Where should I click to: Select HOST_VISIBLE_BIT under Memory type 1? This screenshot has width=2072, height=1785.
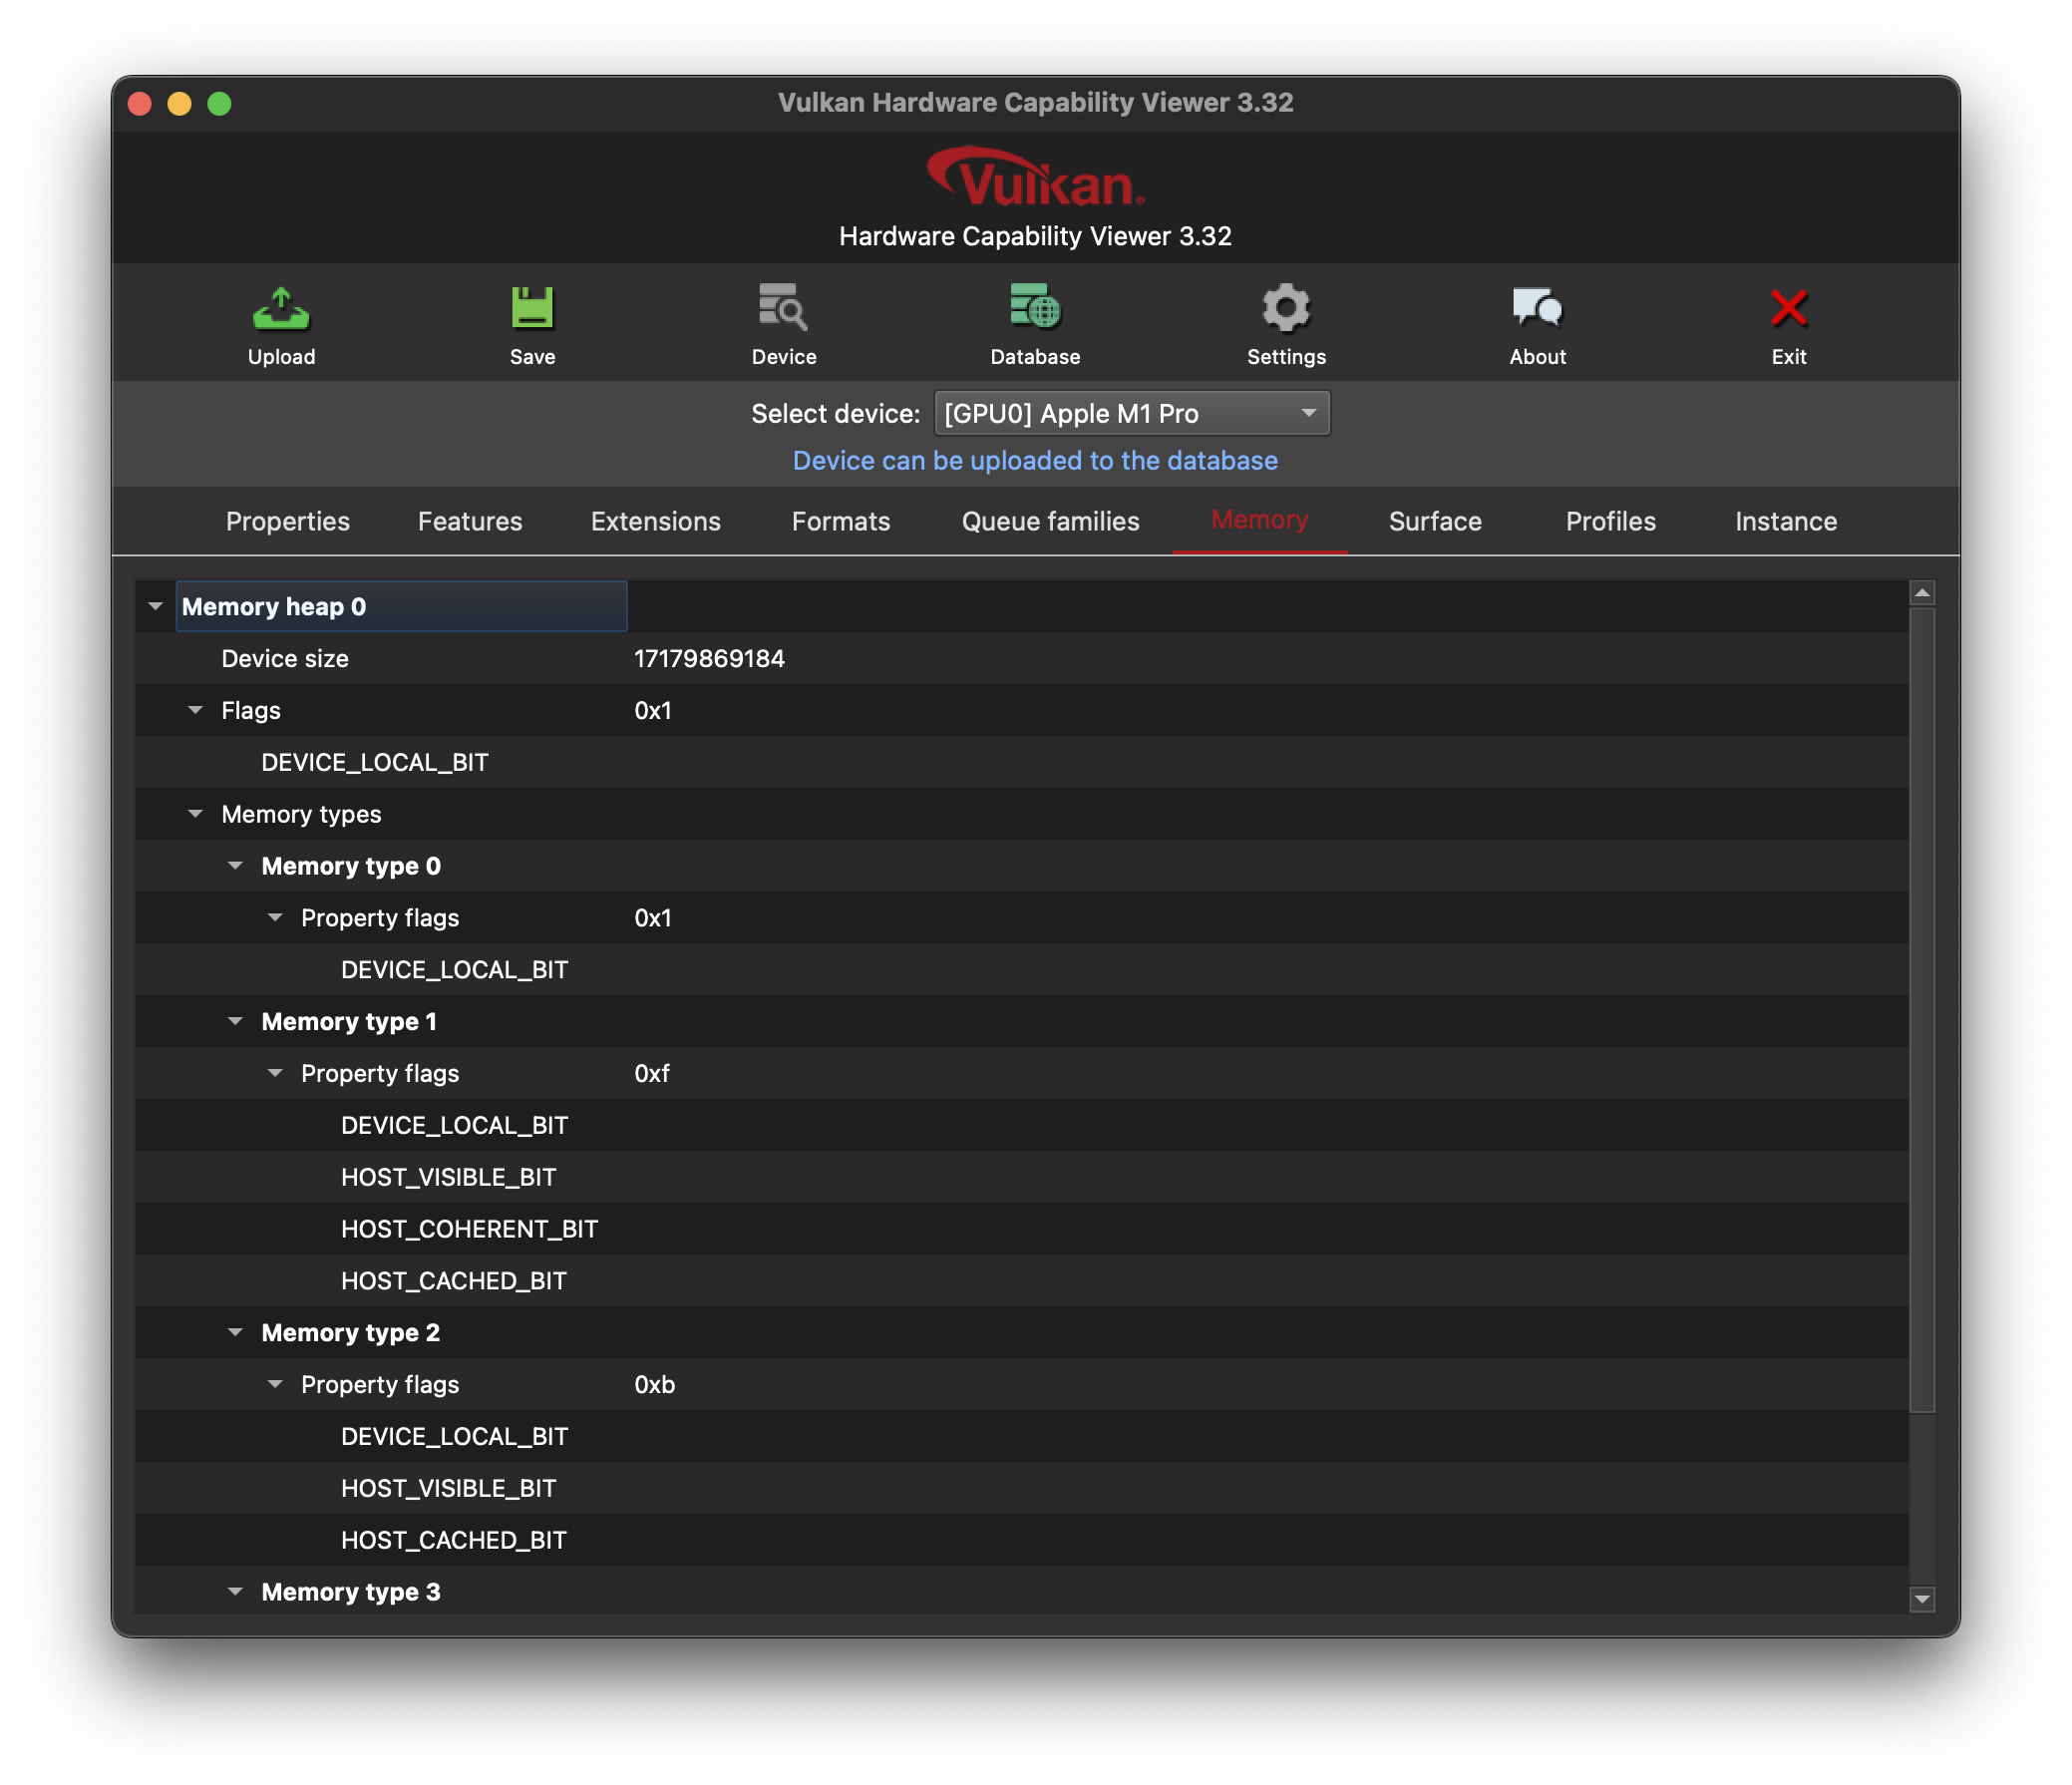[x=448, y=1177]
